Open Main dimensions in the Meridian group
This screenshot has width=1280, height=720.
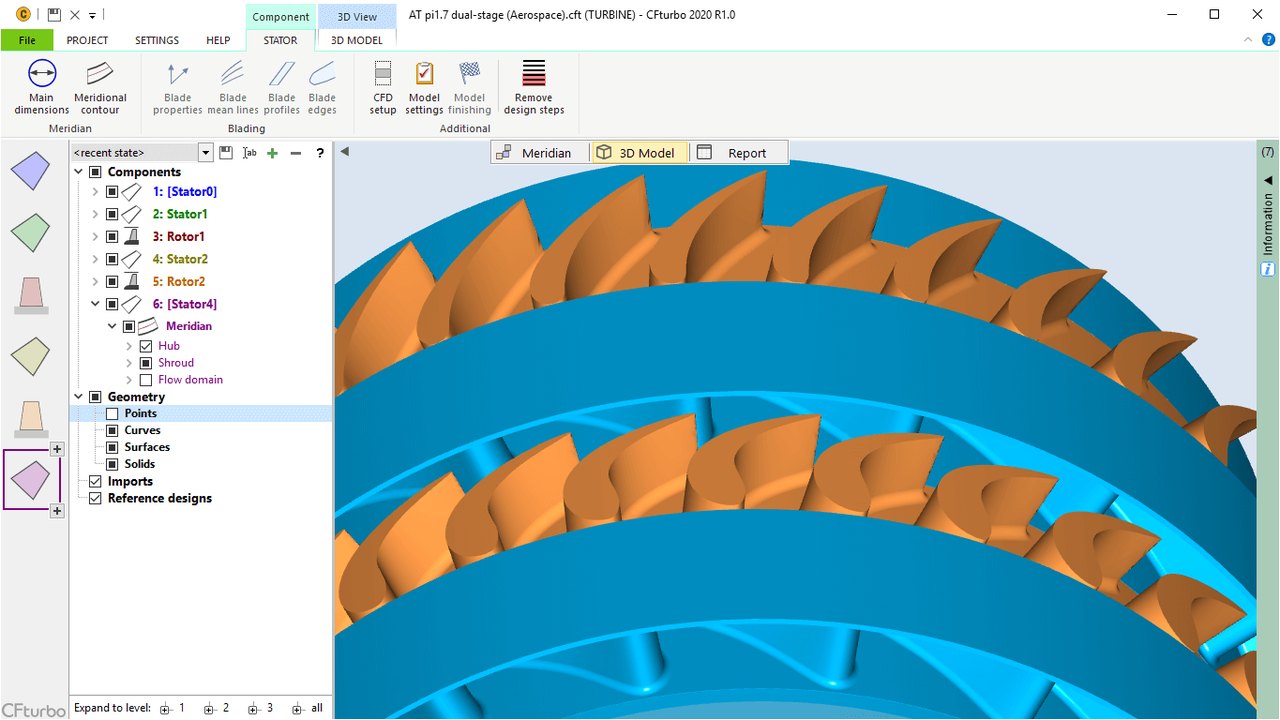pos(42,88)
